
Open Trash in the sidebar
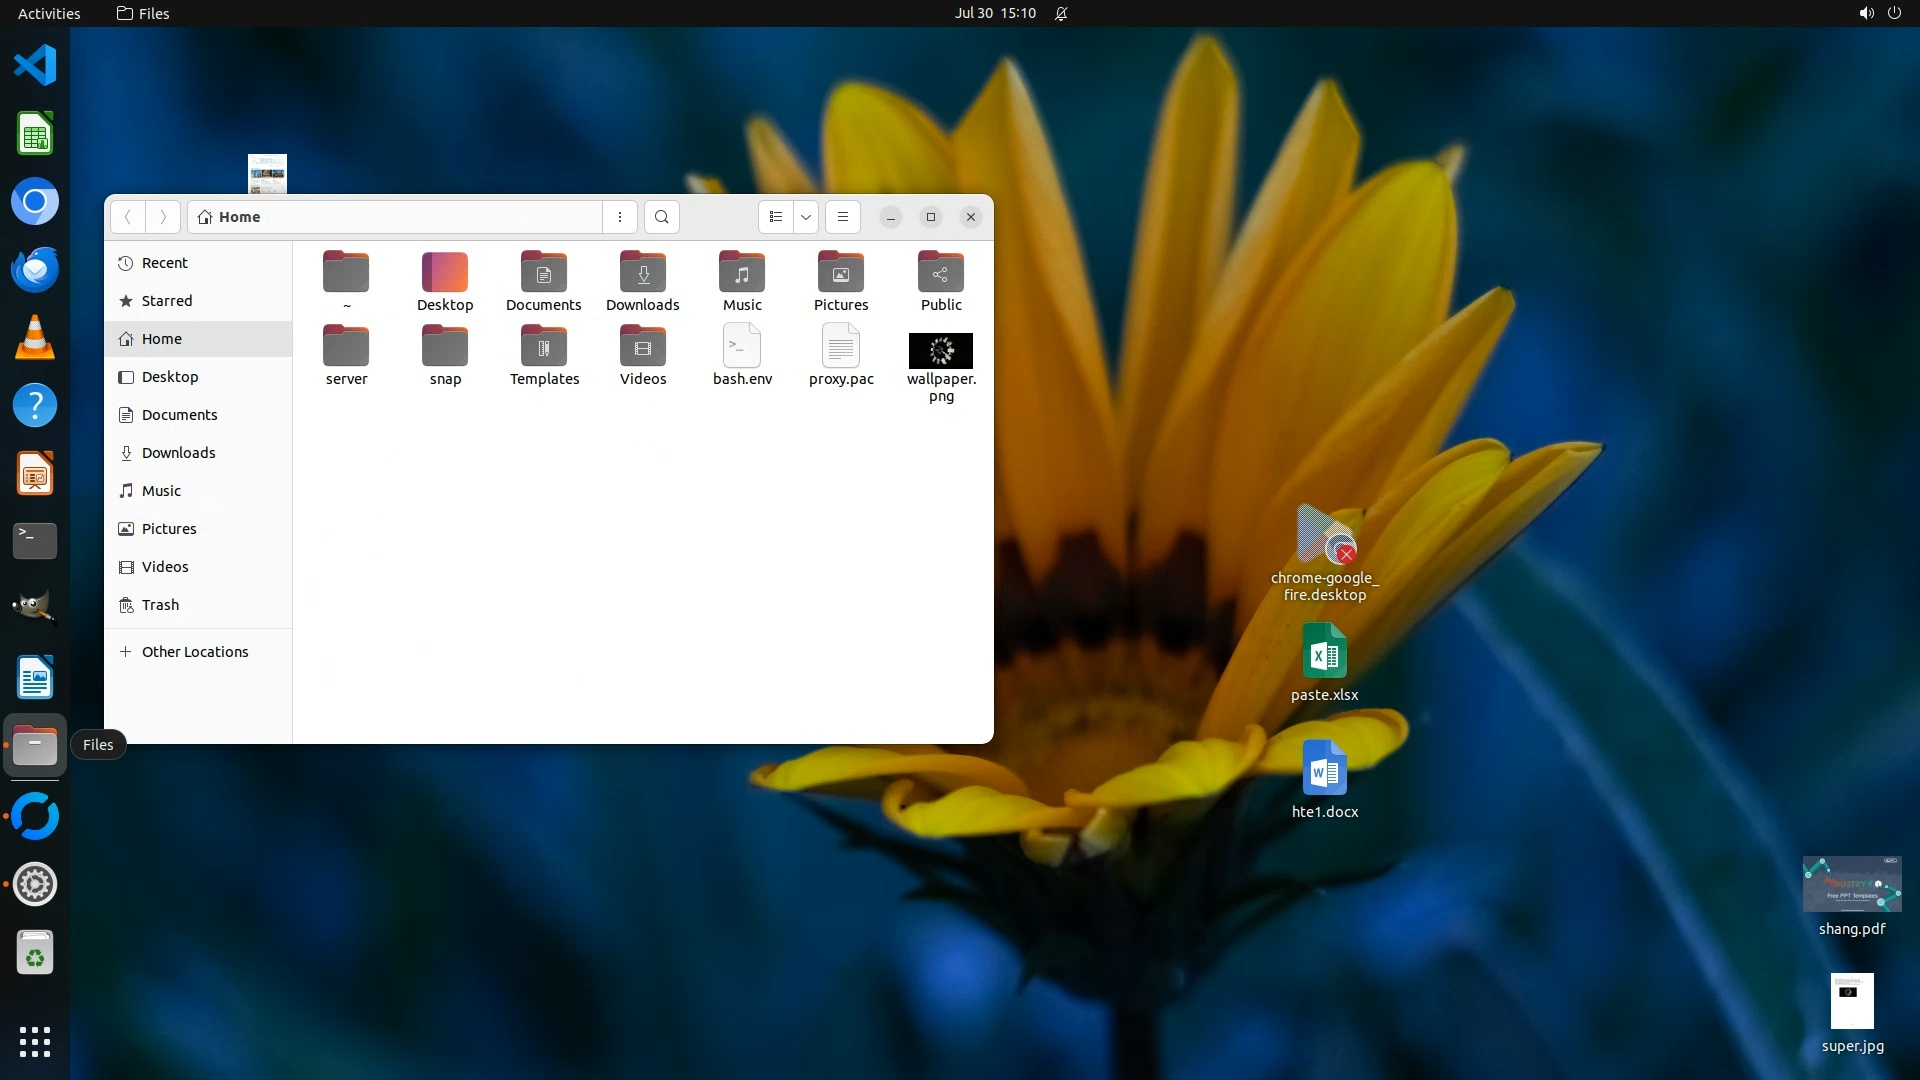pos(160,605)
